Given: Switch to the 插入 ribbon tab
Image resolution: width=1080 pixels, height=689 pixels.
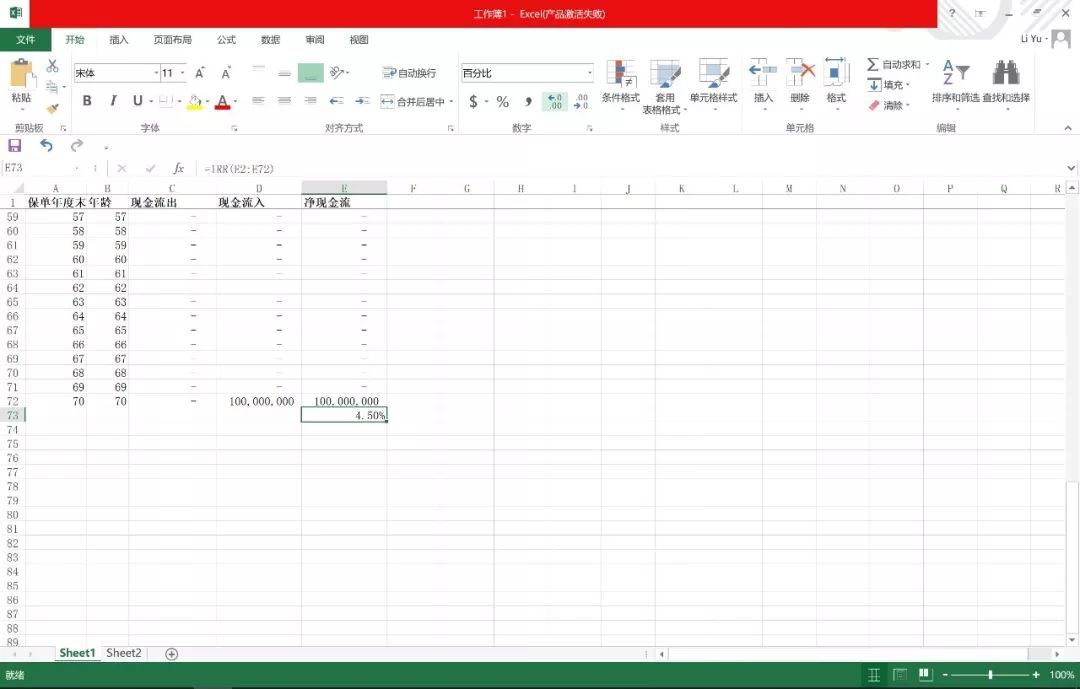Looking at the screenshot, I should coord(118,40).
